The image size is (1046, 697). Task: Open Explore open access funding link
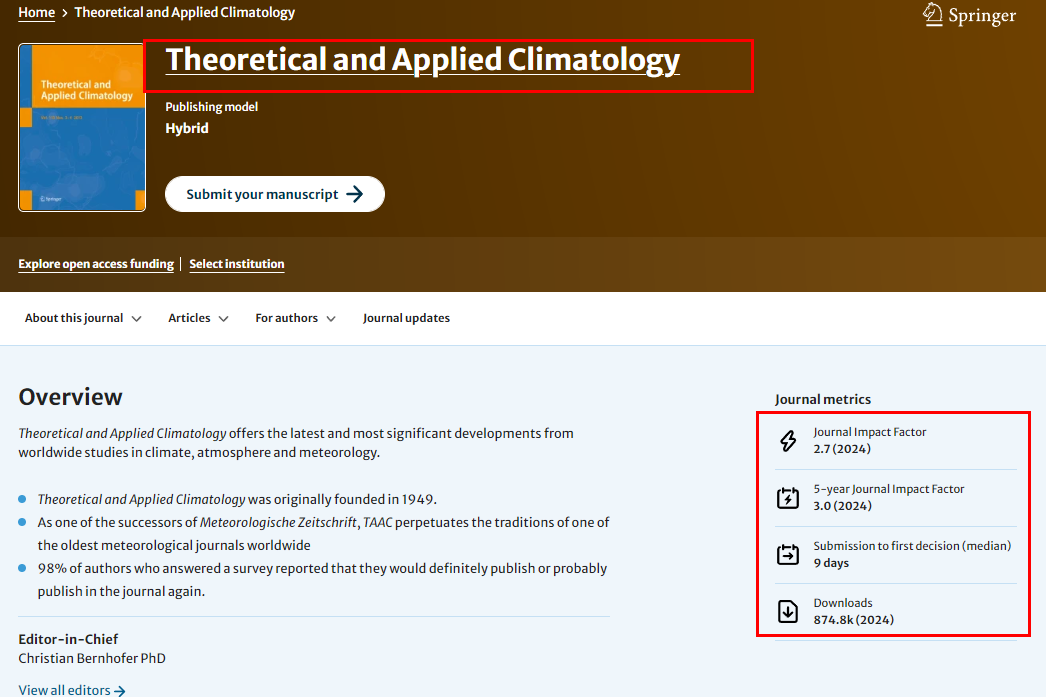96,264
